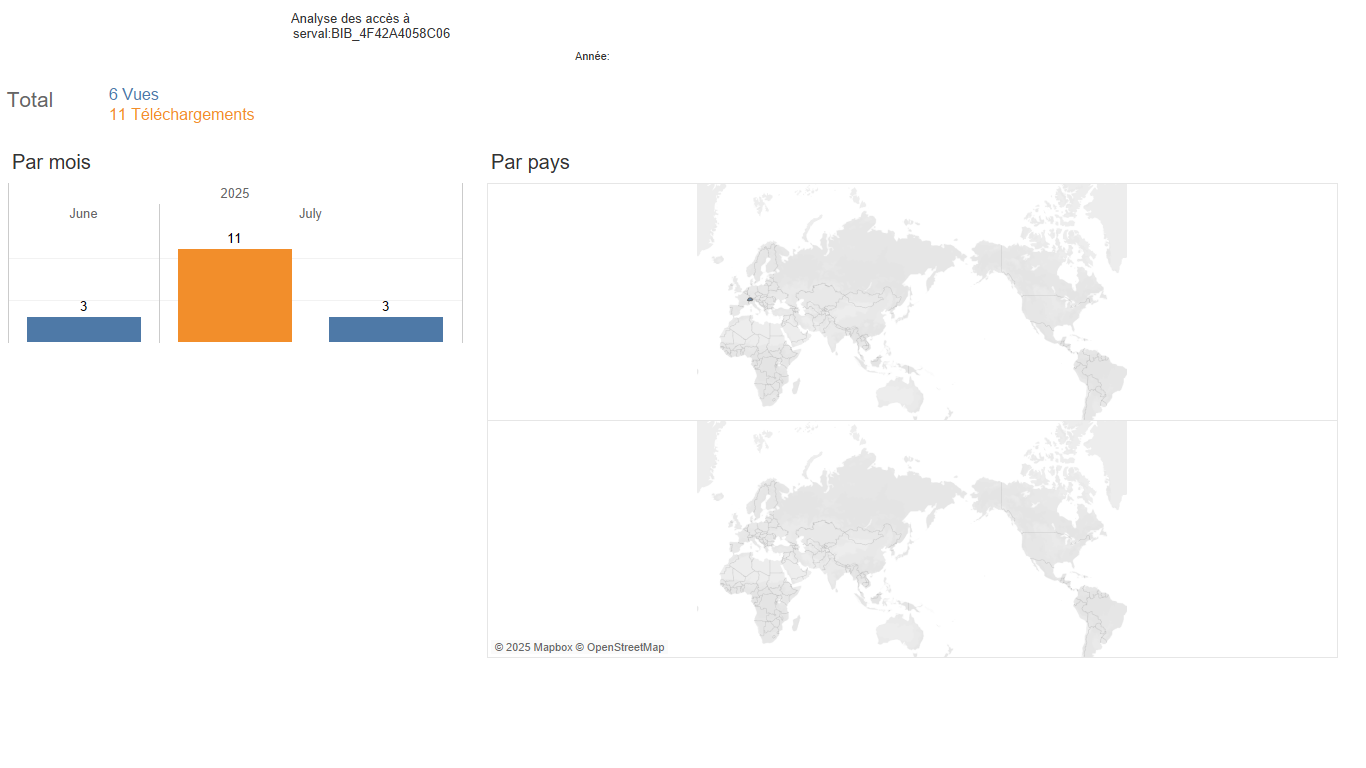The height and width of the screenshot is (768, 1366).
Task: Click the 'Analyse des accès à' title
Action: pos(350,19)
